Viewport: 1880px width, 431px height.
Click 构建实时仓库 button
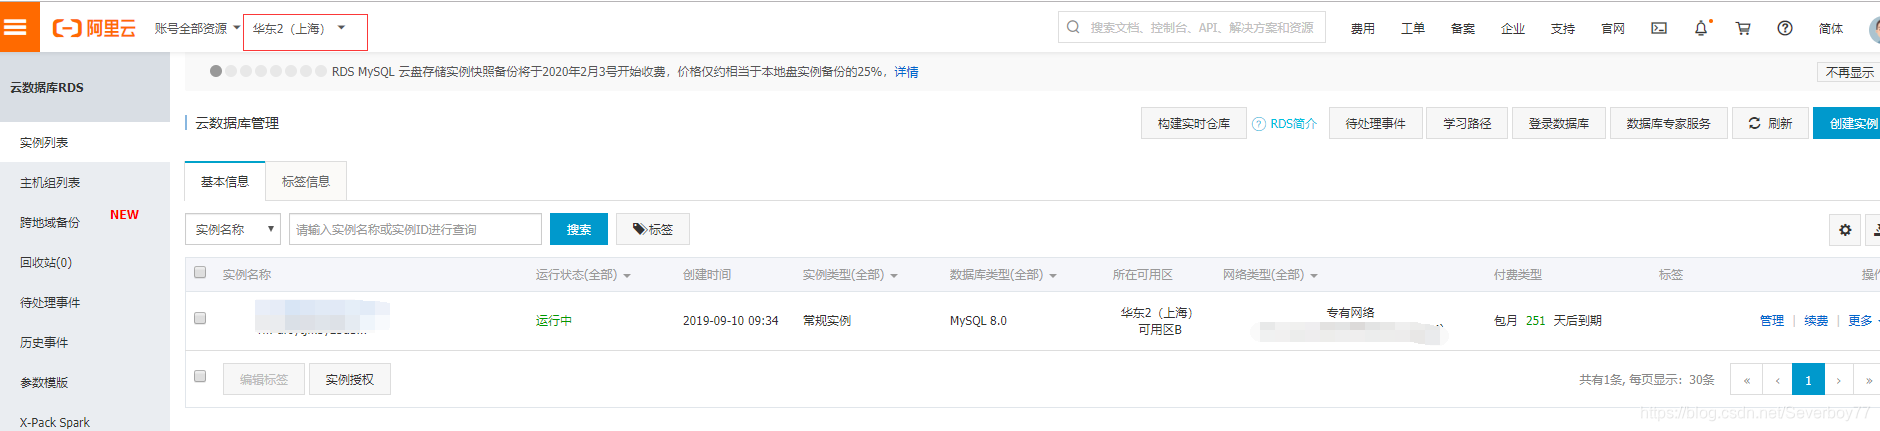(1194, 123)
